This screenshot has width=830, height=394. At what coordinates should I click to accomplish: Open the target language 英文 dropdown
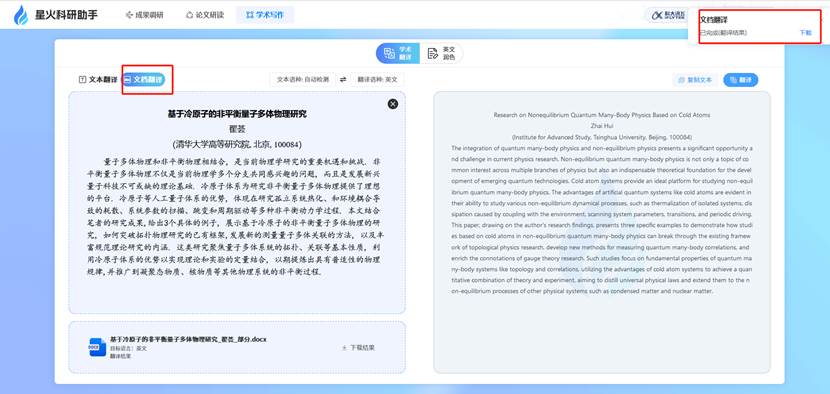(377, 79)
